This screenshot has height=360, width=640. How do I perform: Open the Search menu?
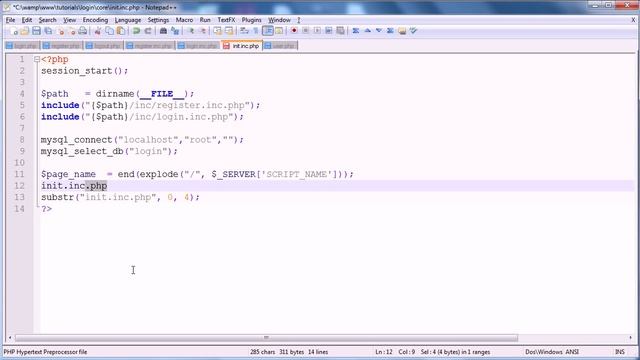[47, 20]
